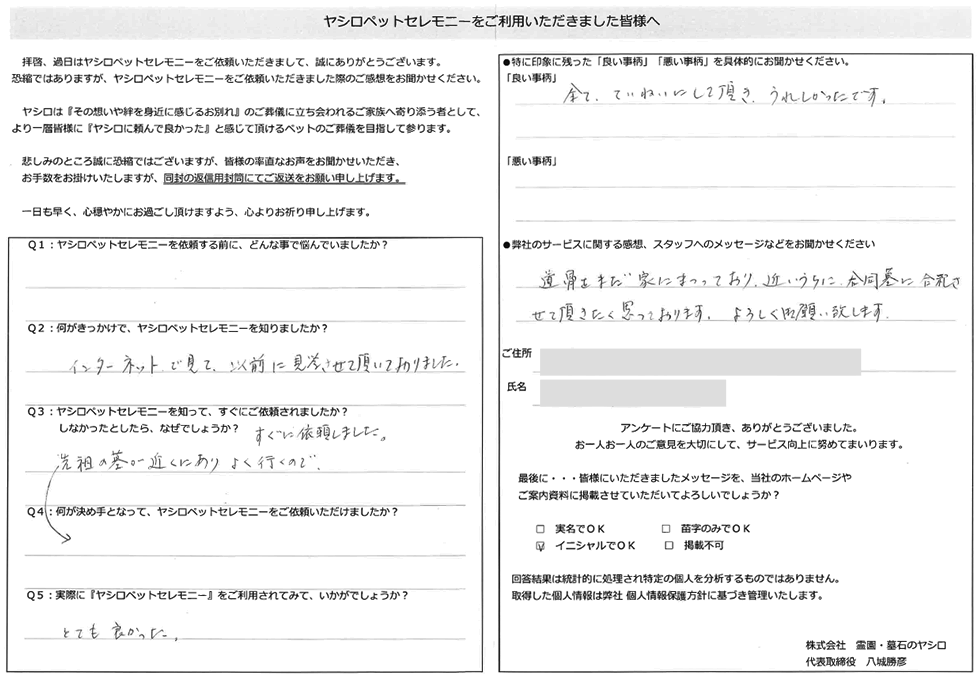Select the 掲載不可 checkbox
The height and width of the screenshot is (674, 980).
[668, 546]
